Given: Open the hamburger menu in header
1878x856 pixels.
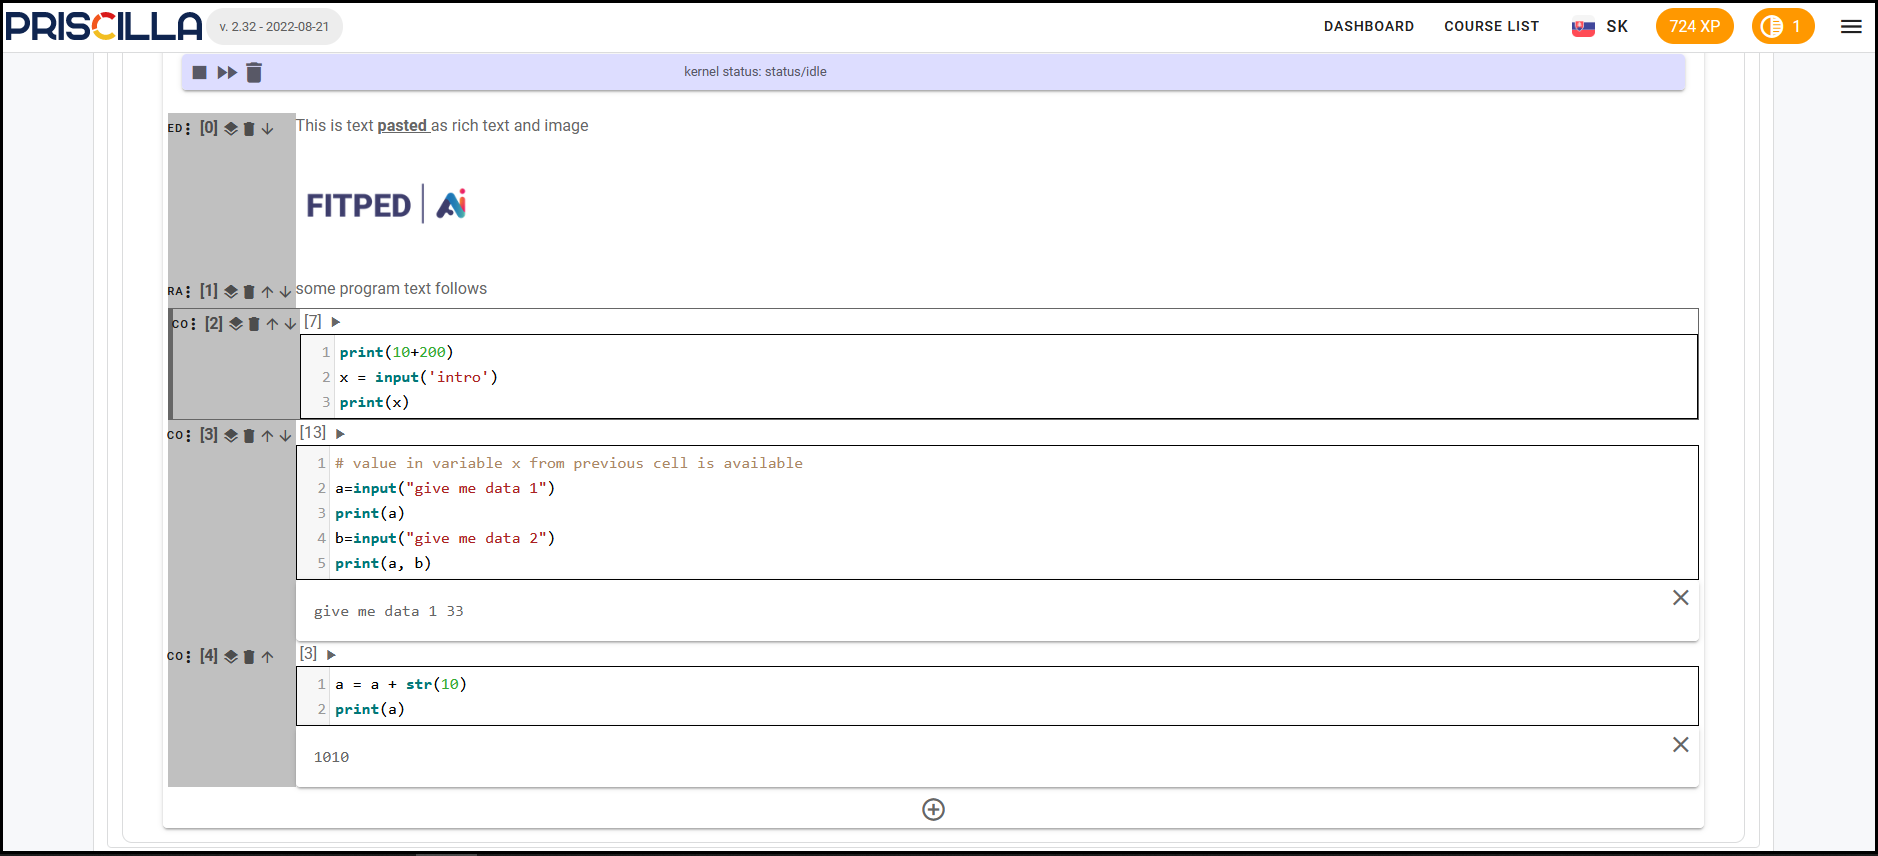Looking at the screenshot, I should click(x=1851, y=27).
